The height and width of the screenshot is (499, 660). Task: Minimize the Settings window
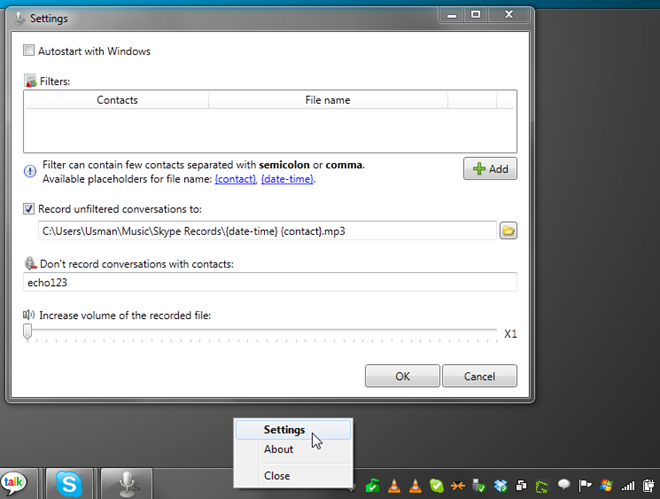(452, 15)
